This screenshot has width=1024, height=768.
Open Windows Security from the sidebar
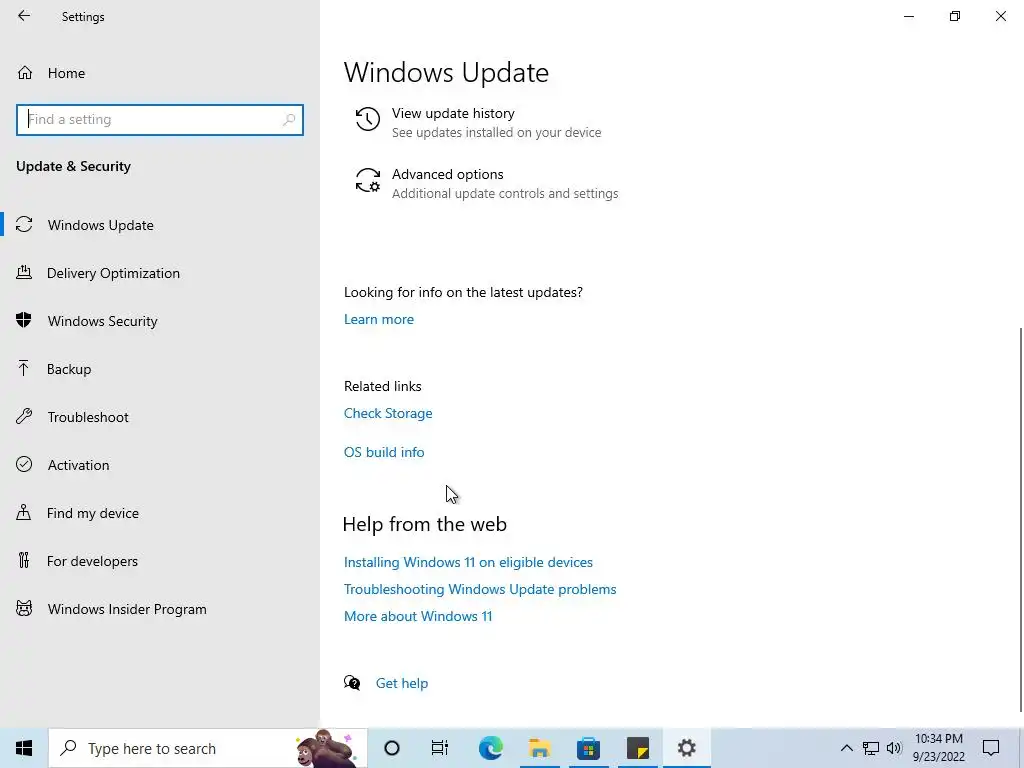pos(160,321)
